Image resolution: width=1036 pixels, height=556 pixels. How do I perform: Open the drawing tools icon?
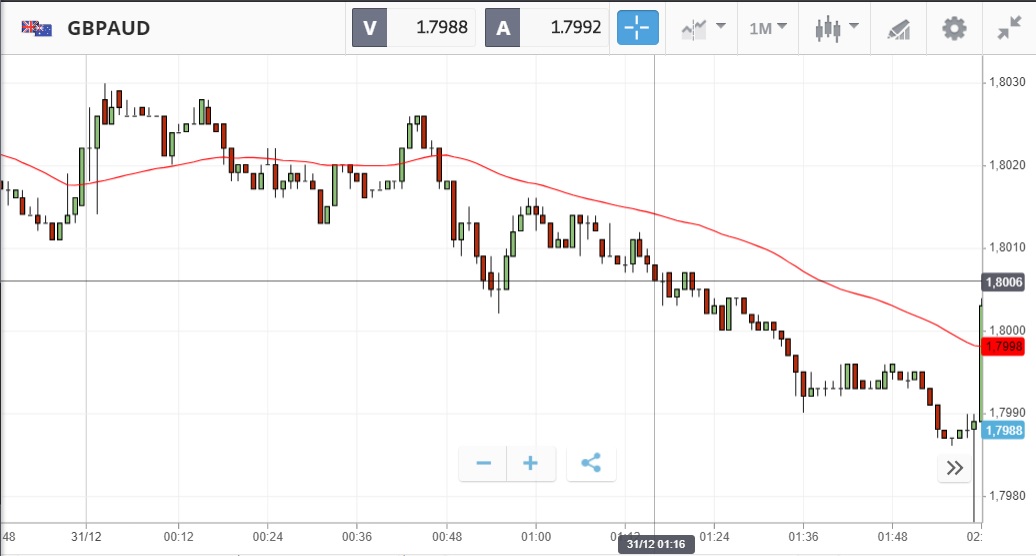[899, 29]
